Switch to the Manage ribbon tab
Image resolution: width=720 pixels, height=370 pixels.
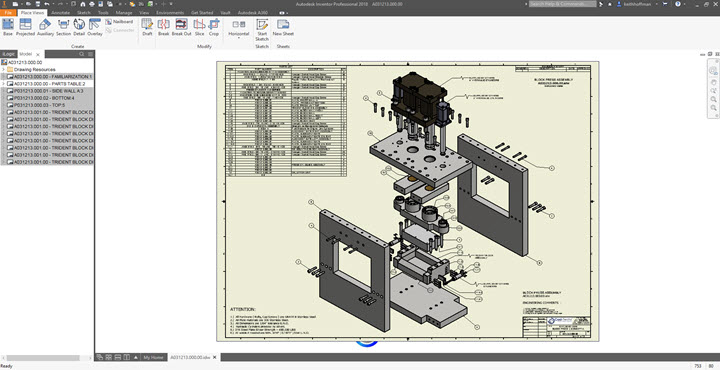pyautogui.click(x=124, y=13)
